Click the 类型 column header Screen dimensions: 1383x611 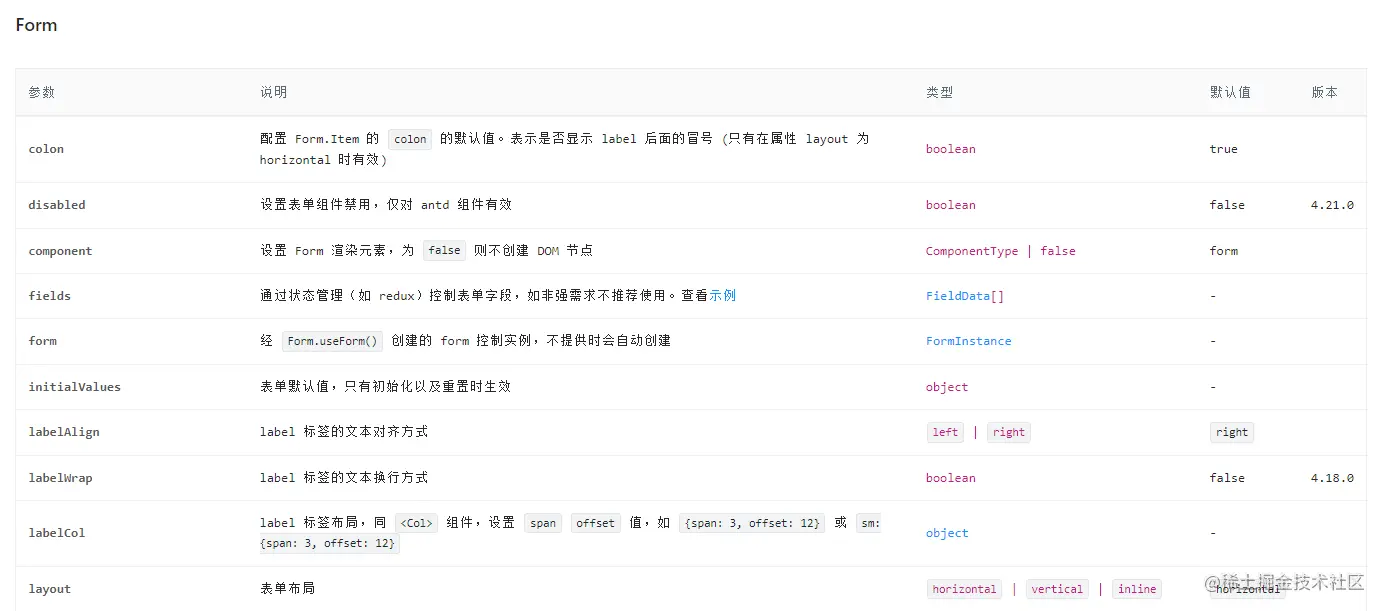(939, 92)
